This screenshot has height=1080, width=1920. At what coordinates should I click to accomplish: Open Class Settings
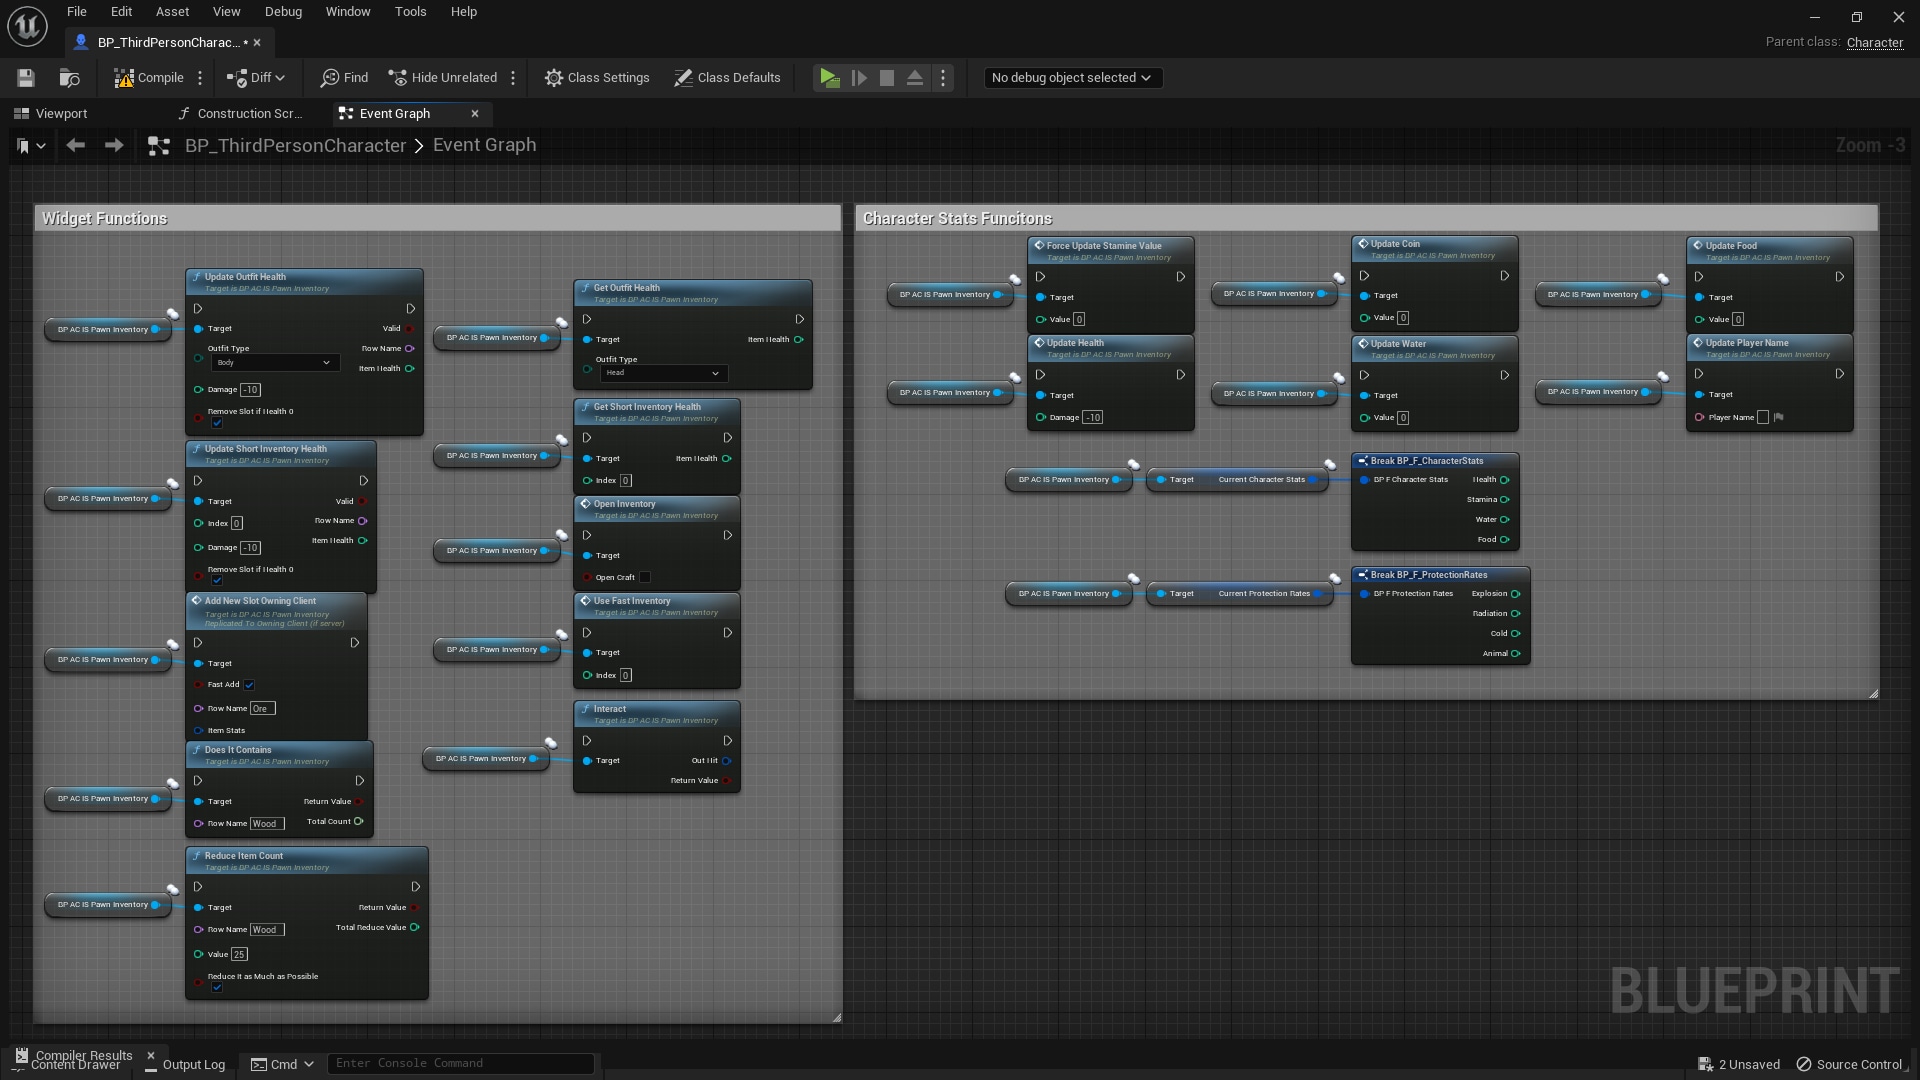[597, 77]
